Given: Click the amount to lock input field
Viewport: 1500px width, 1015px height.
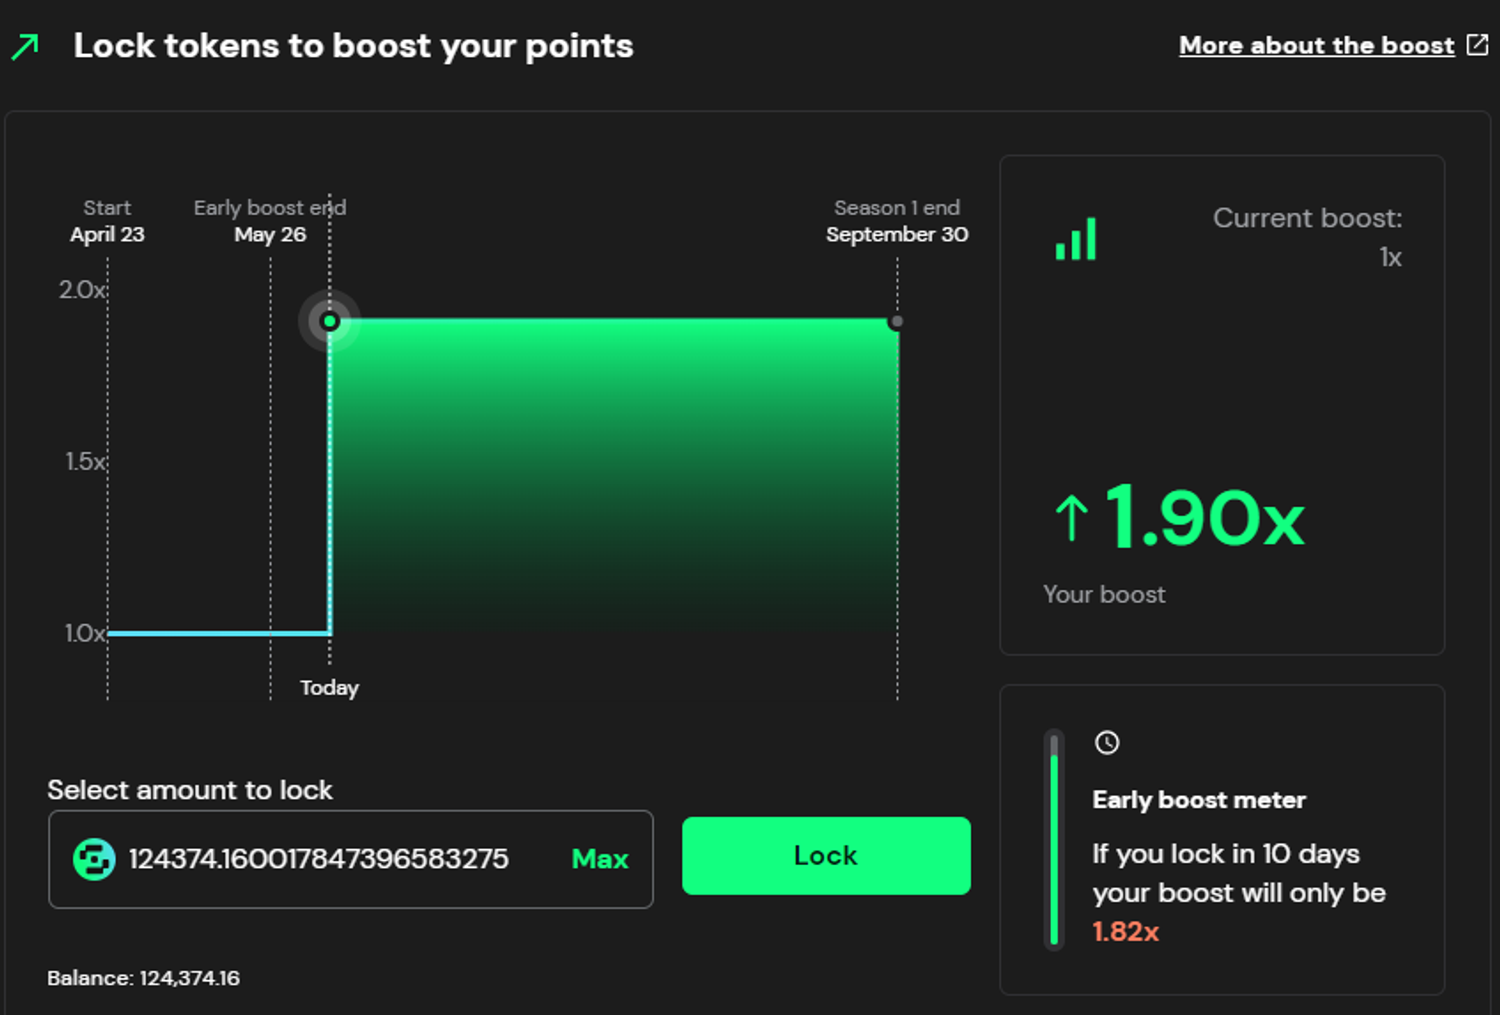Looking at the screenshot, I should [318, 859].
